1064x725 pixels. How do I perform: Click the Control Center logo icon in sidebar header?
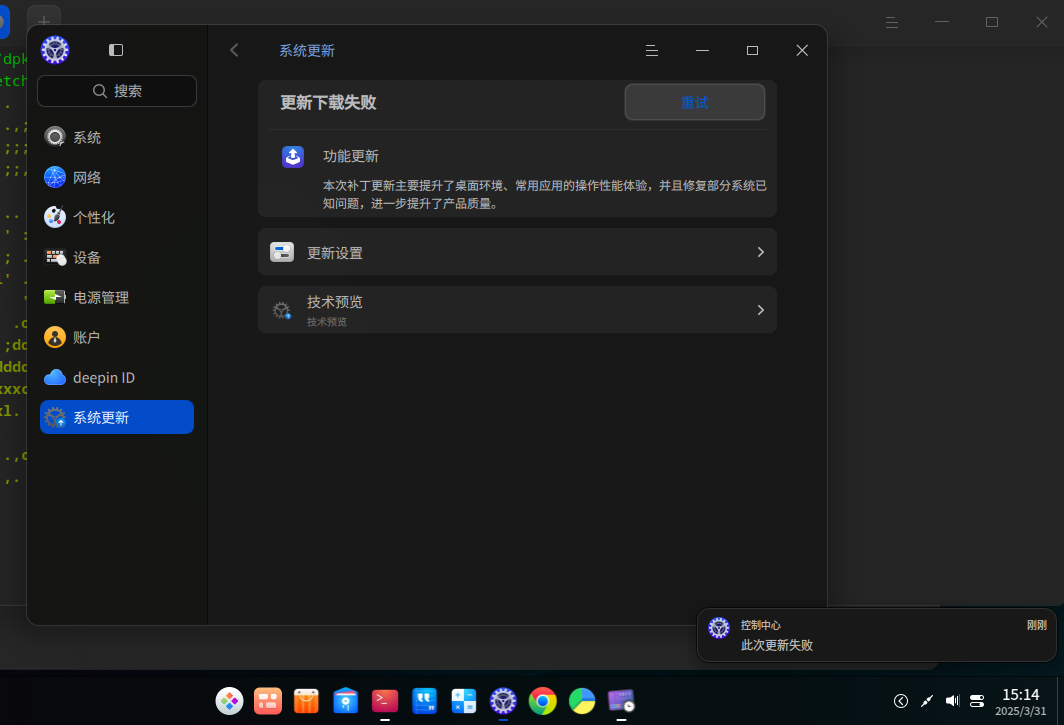click(x=55, y=50)
